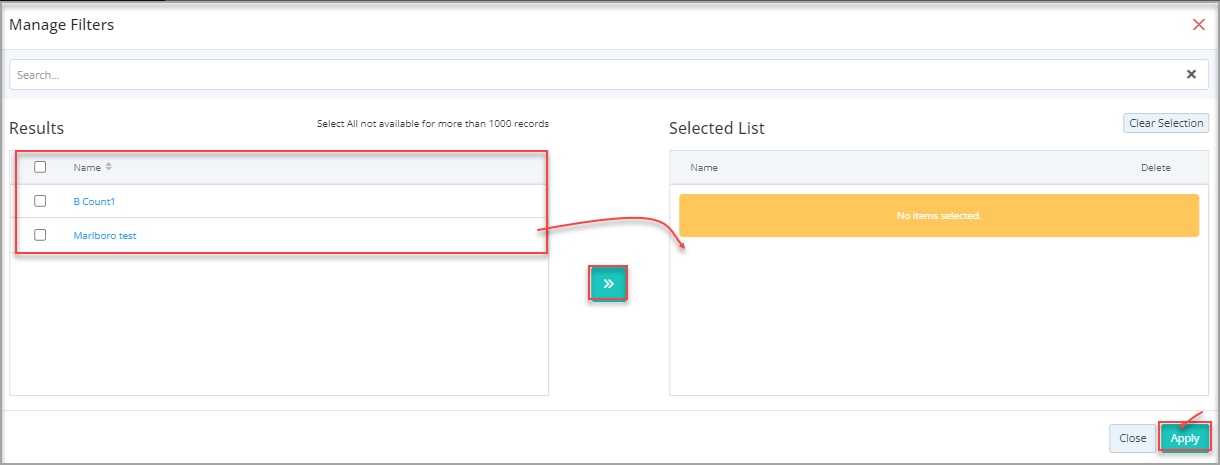Click the Name column header in Results

tap(87, 168)
